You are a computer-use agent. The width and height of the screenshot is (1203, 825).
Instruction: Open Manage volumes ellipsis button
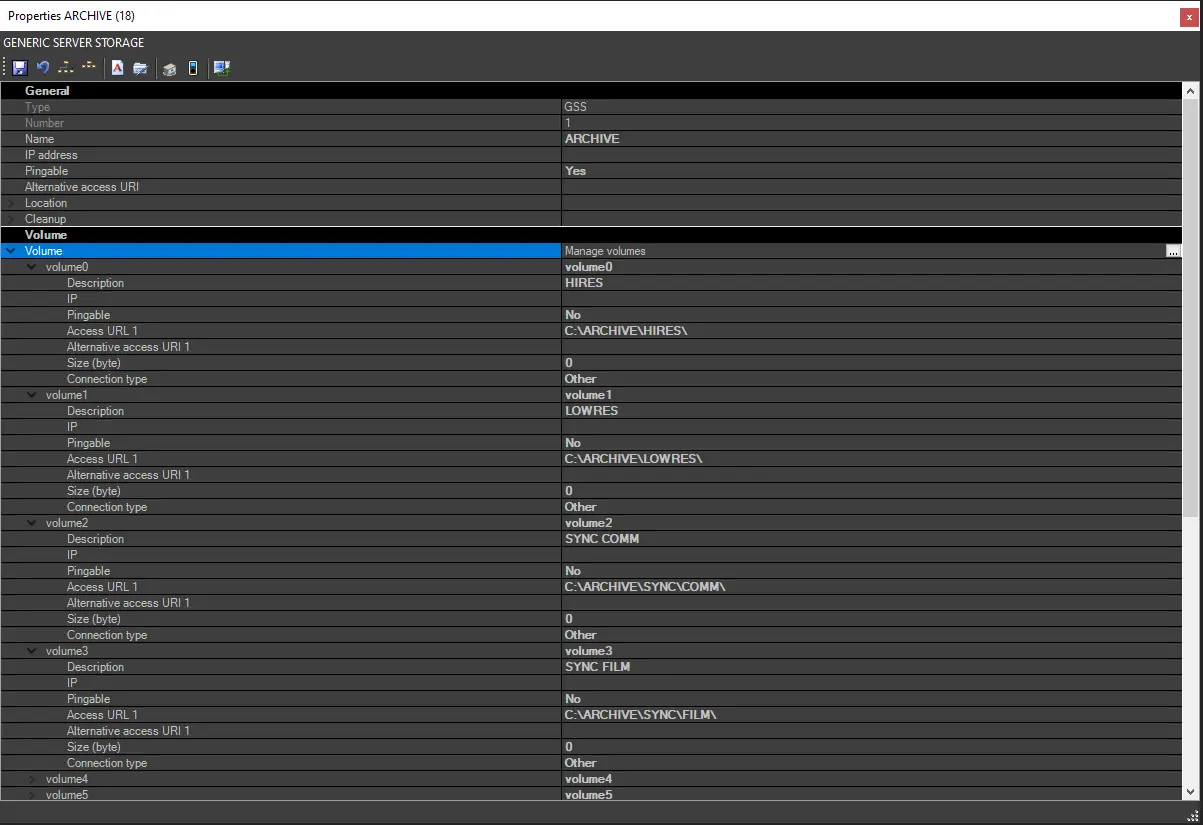(1173, 251)
